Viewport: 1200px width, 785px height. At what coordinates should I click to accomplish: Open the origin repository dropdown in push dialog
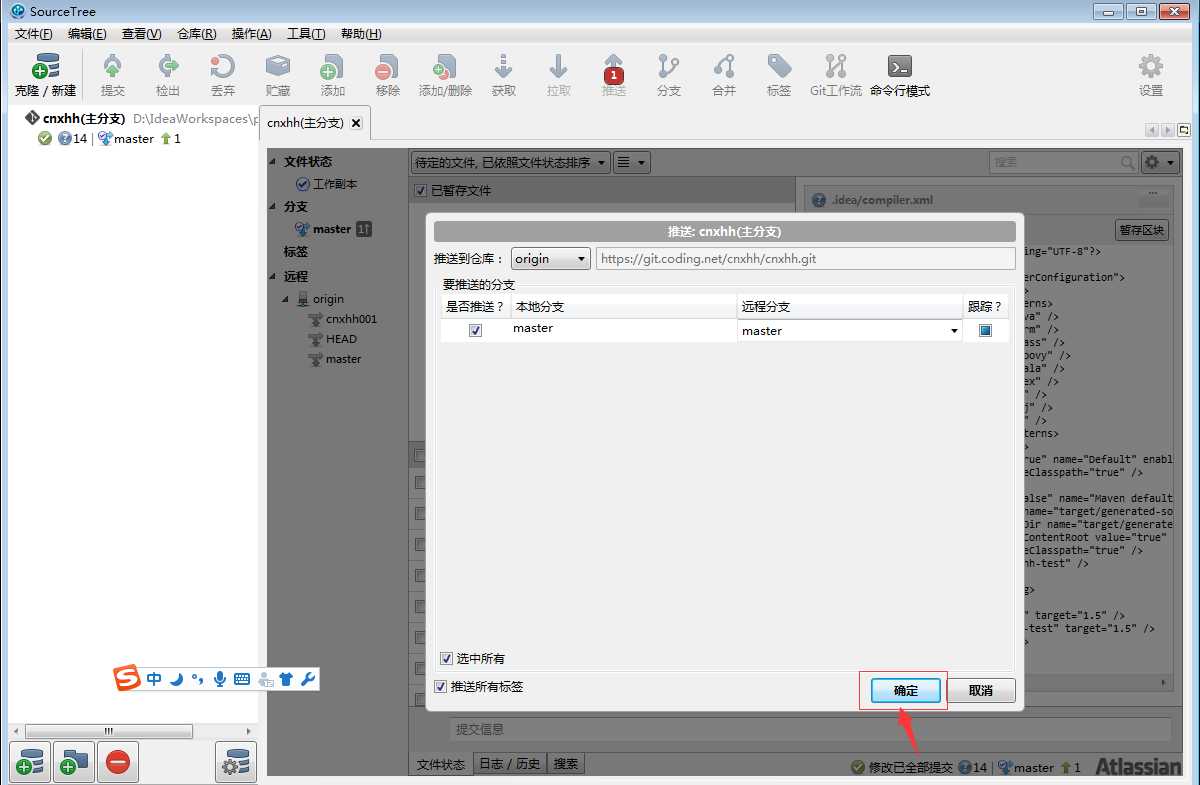551,258
